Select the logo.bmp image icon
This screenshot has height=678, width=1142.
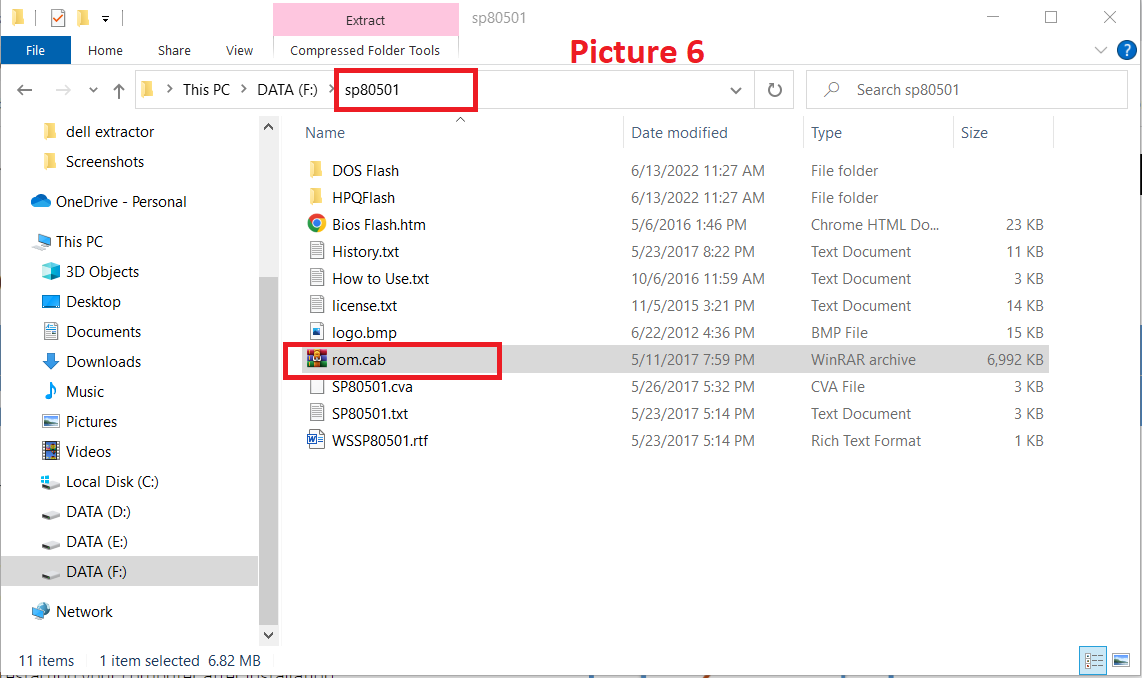(x=317, y=332)
